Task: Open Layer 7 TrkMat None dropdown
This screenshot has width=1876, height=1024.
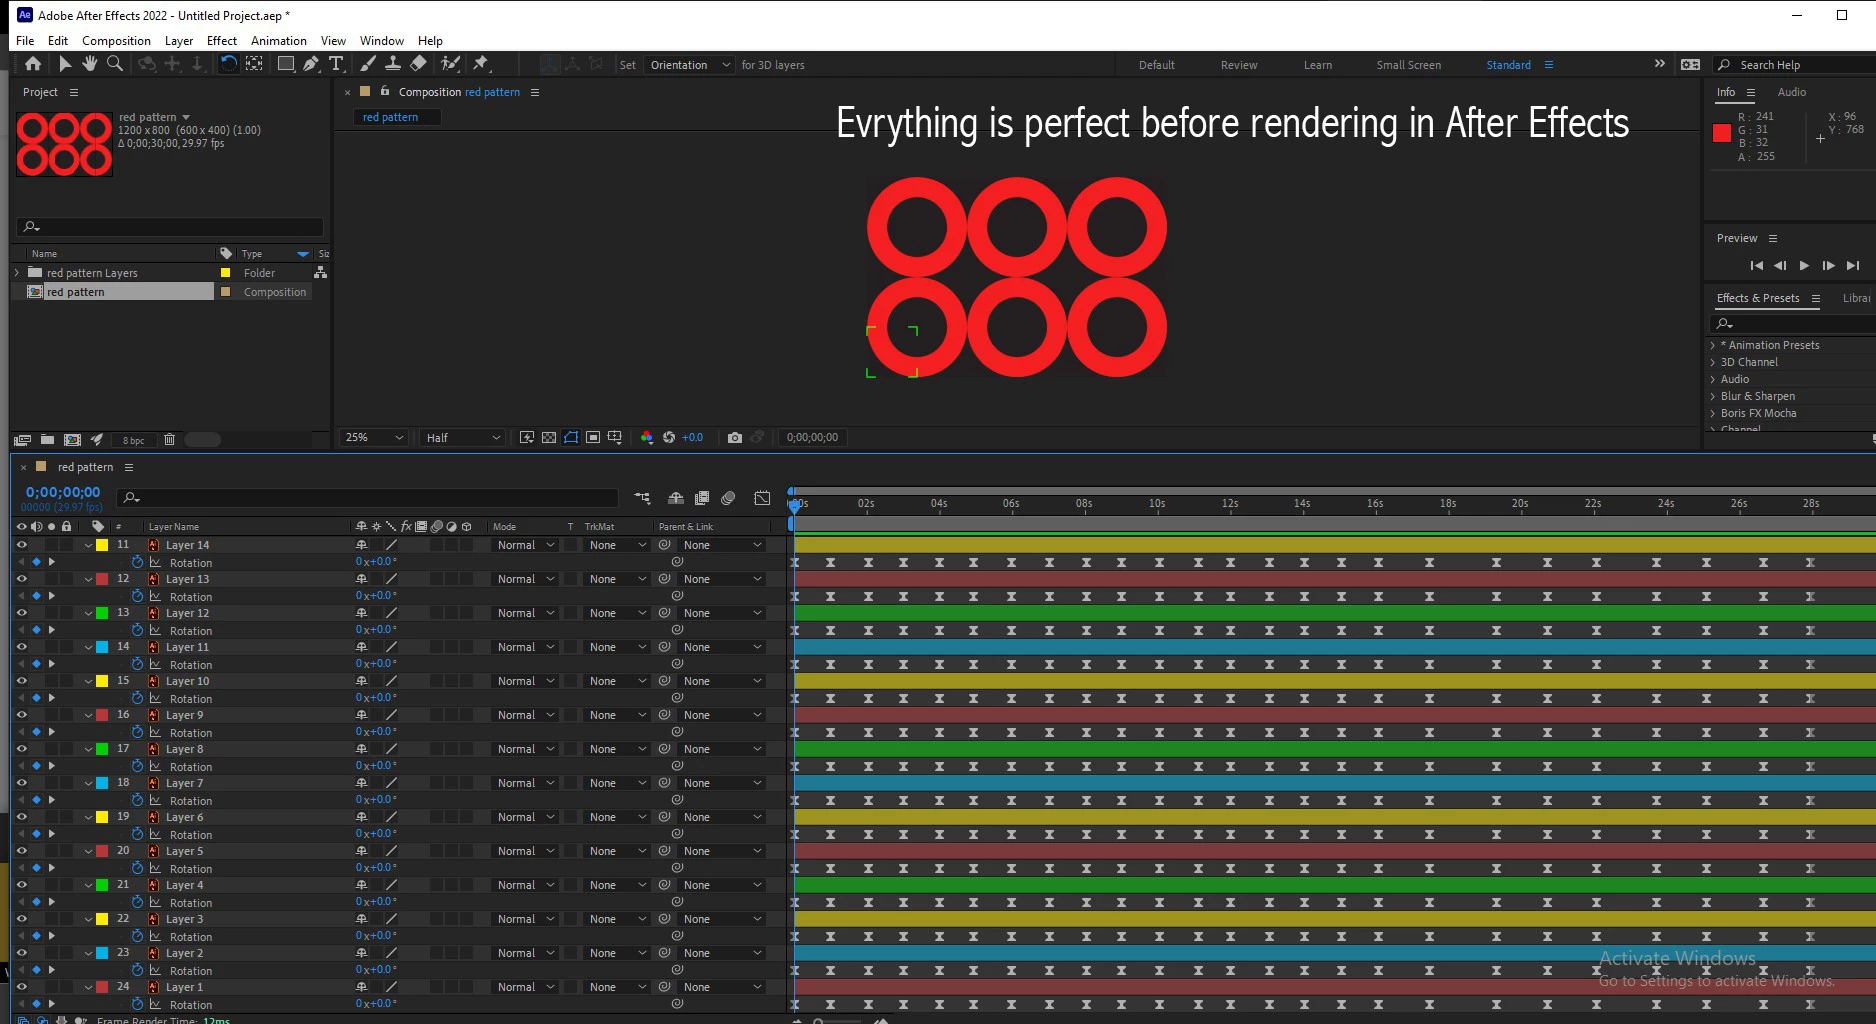Action: pyautogui.click(x=617, y=783)
